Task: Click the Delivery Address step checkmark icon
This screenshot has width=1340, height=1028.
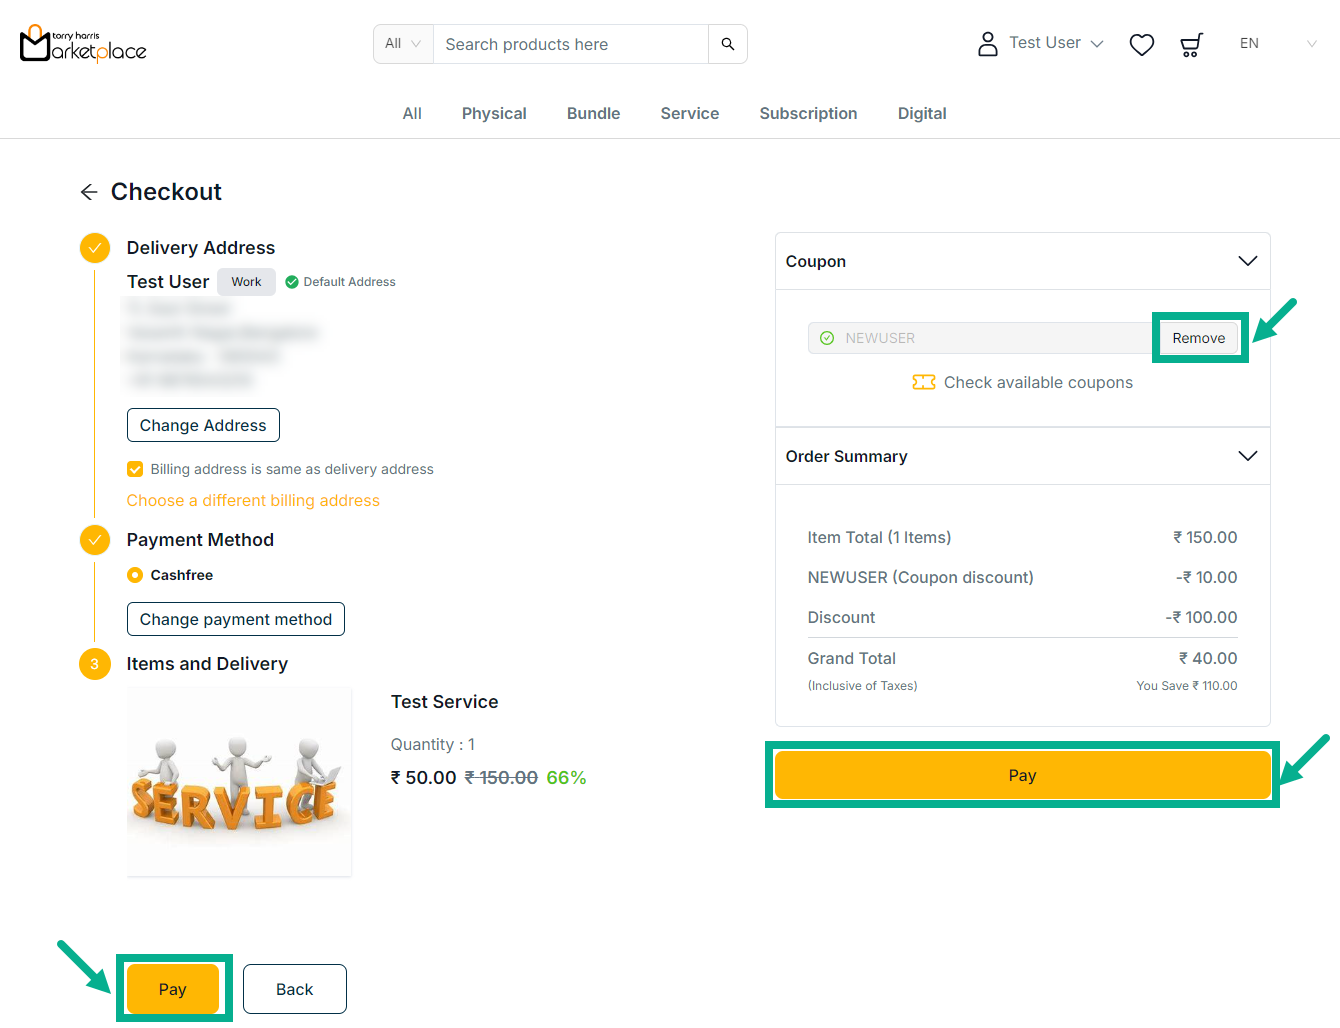Action: [95, 248]
